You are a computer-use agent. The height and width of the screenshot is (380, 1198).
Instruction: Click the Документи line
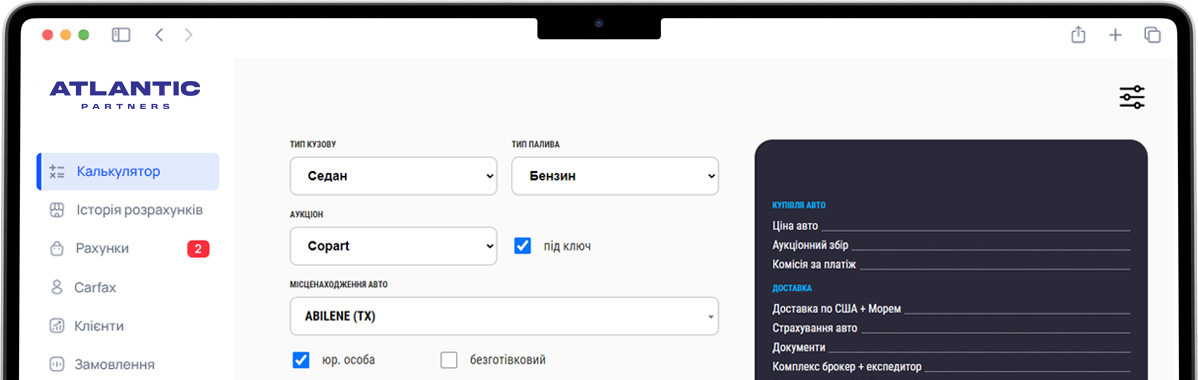tap(951, 347)
